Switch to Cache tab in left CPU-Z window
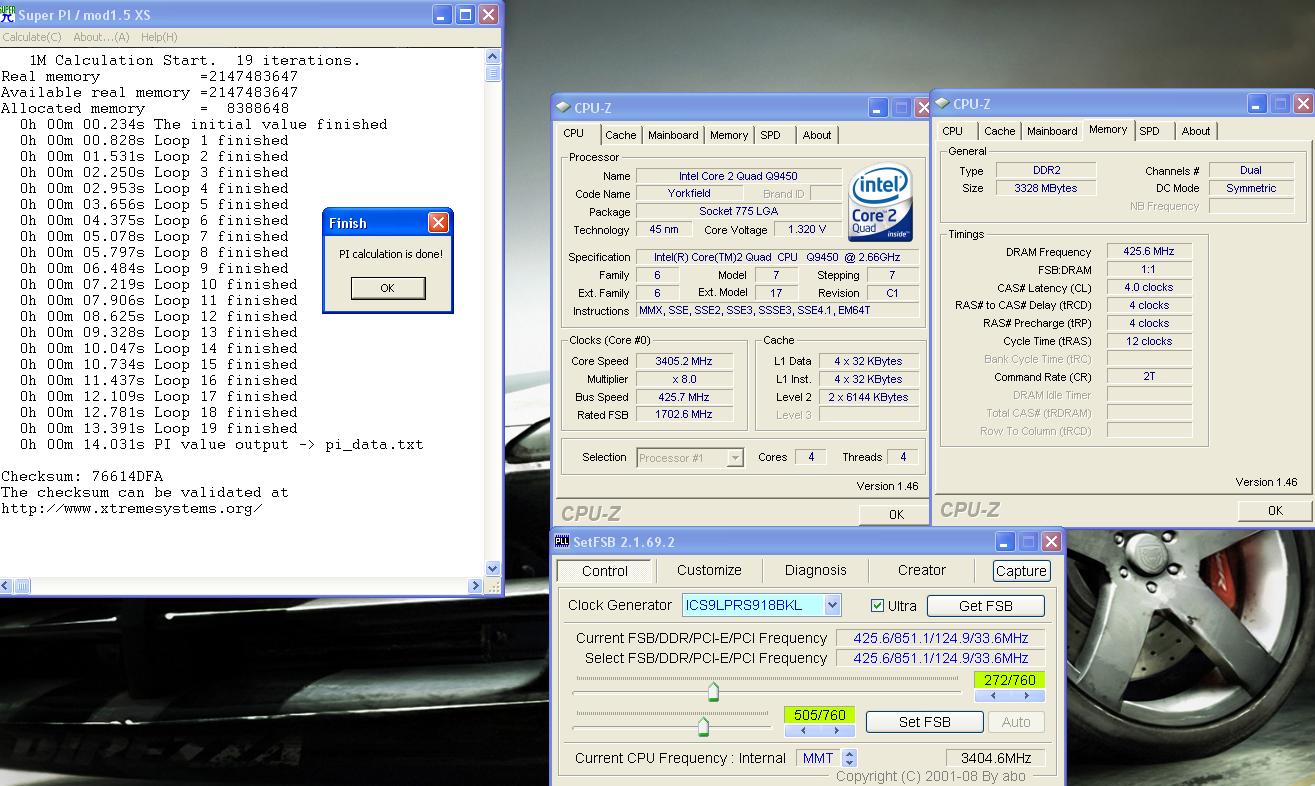 pos(620,135)
